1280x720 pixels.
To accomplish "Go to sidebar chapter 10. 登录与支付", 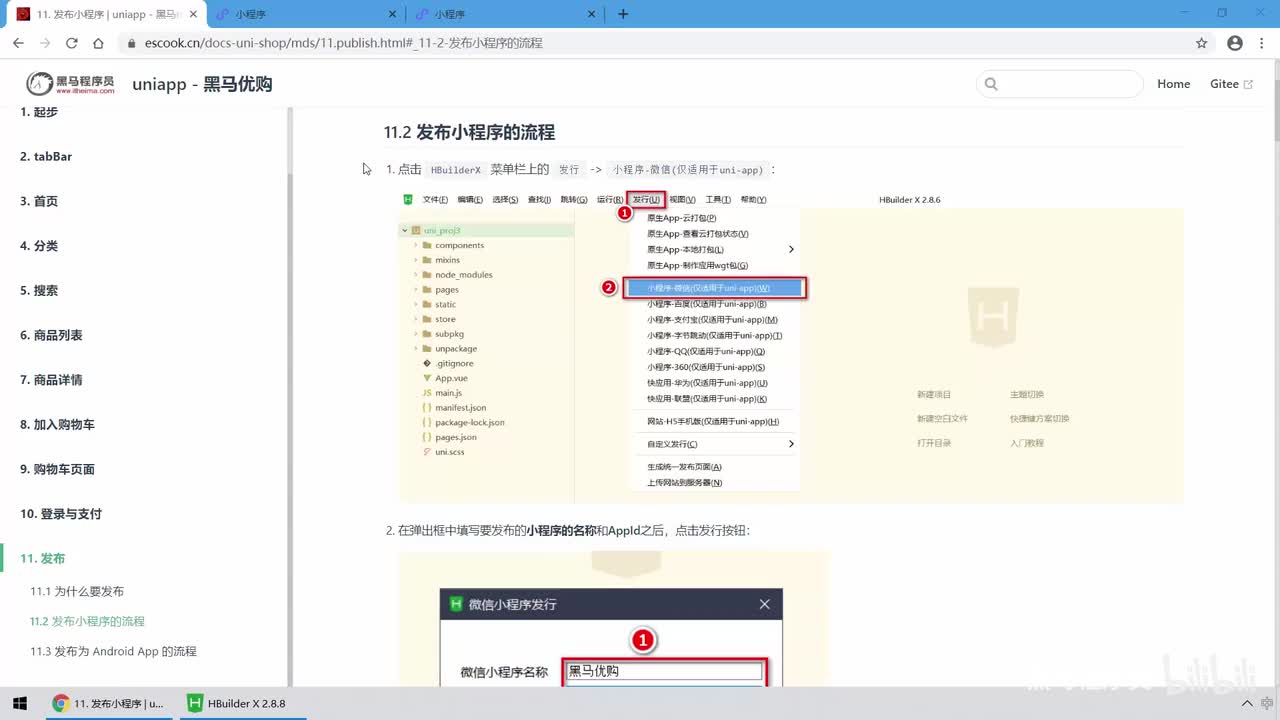I will point(61,513).
